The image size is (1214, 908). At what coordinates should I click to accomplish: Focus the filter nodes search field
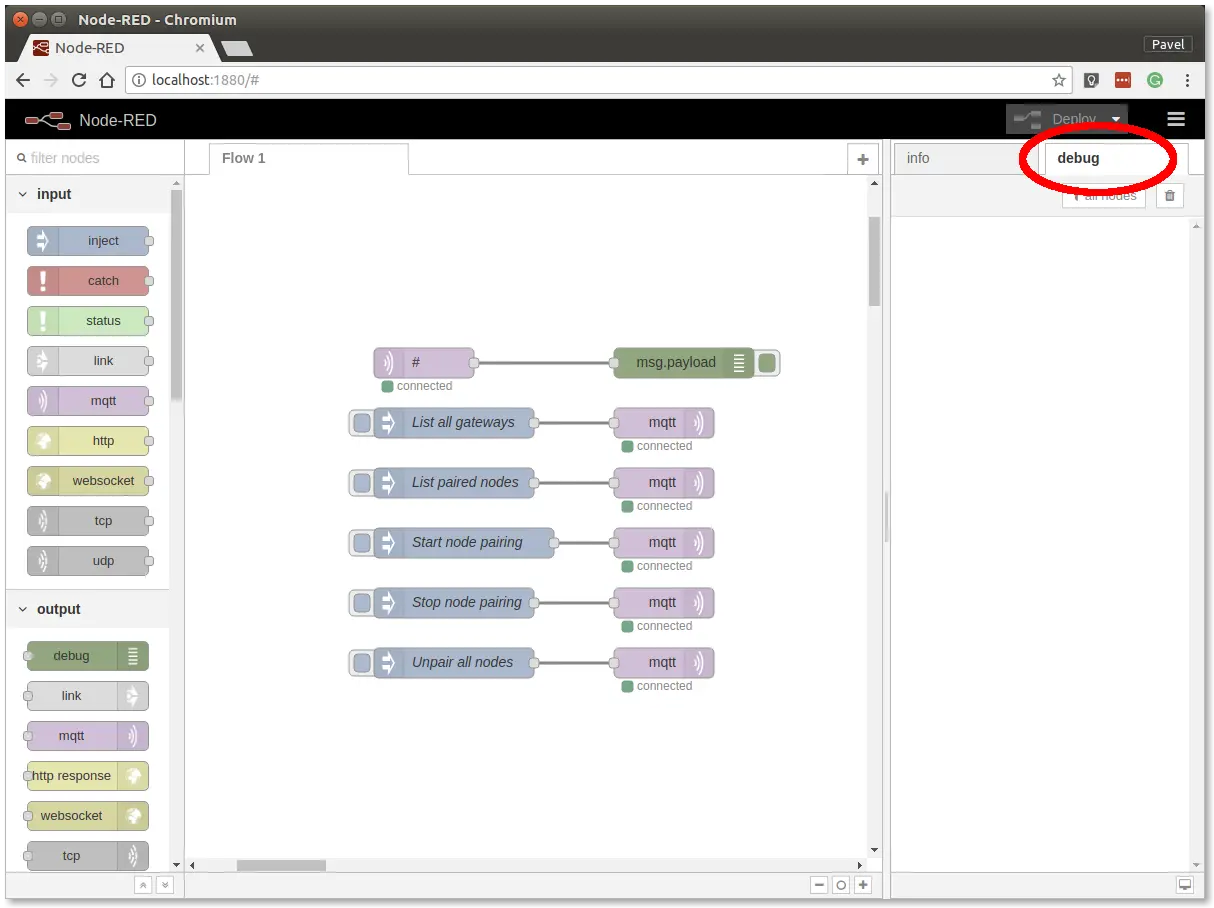click(x=95, y=158)
